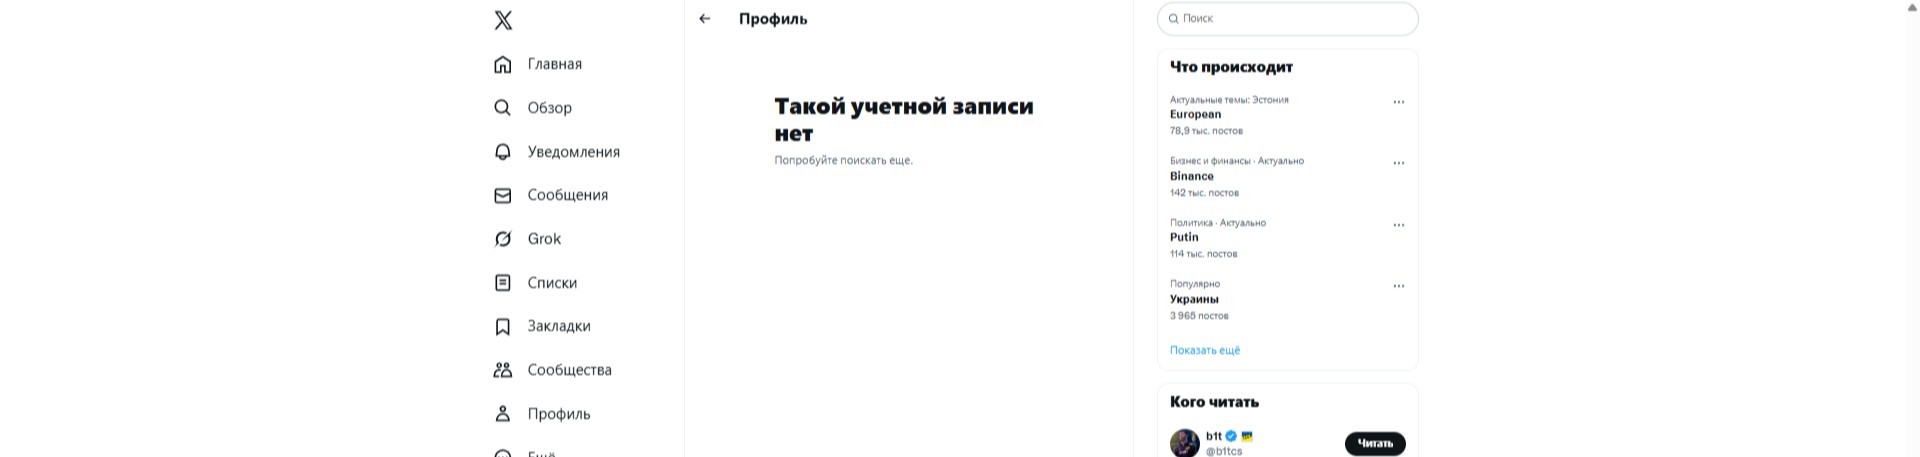Click the Сообщества people icon
Screen dimensions: 1920x457
coord(503,370)
